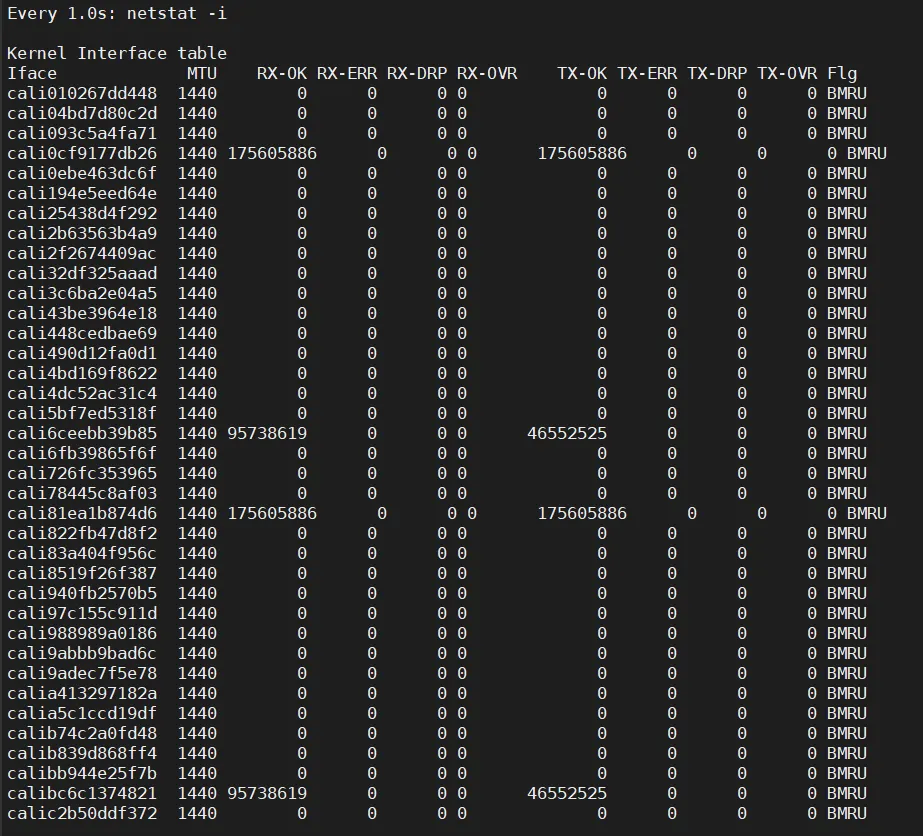Click the 'MTU' column header
Viewport: 923px width, 836px height.
tap(202, 74)
